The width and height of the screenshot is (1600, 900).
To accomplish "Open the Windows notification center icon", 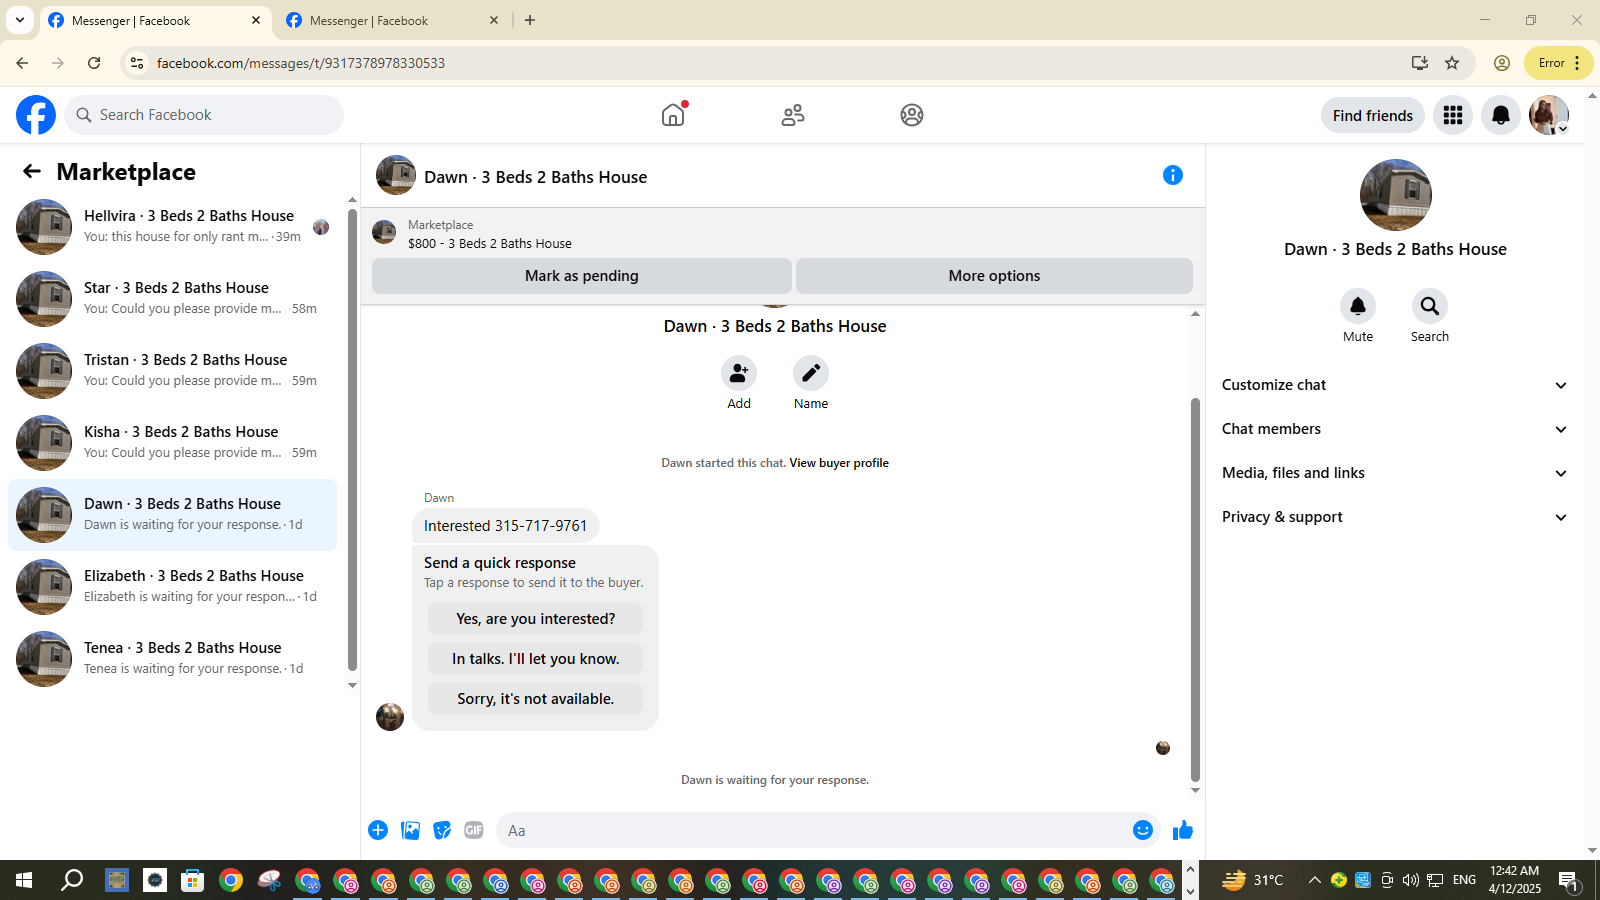I will click(x=1569, y=880).
